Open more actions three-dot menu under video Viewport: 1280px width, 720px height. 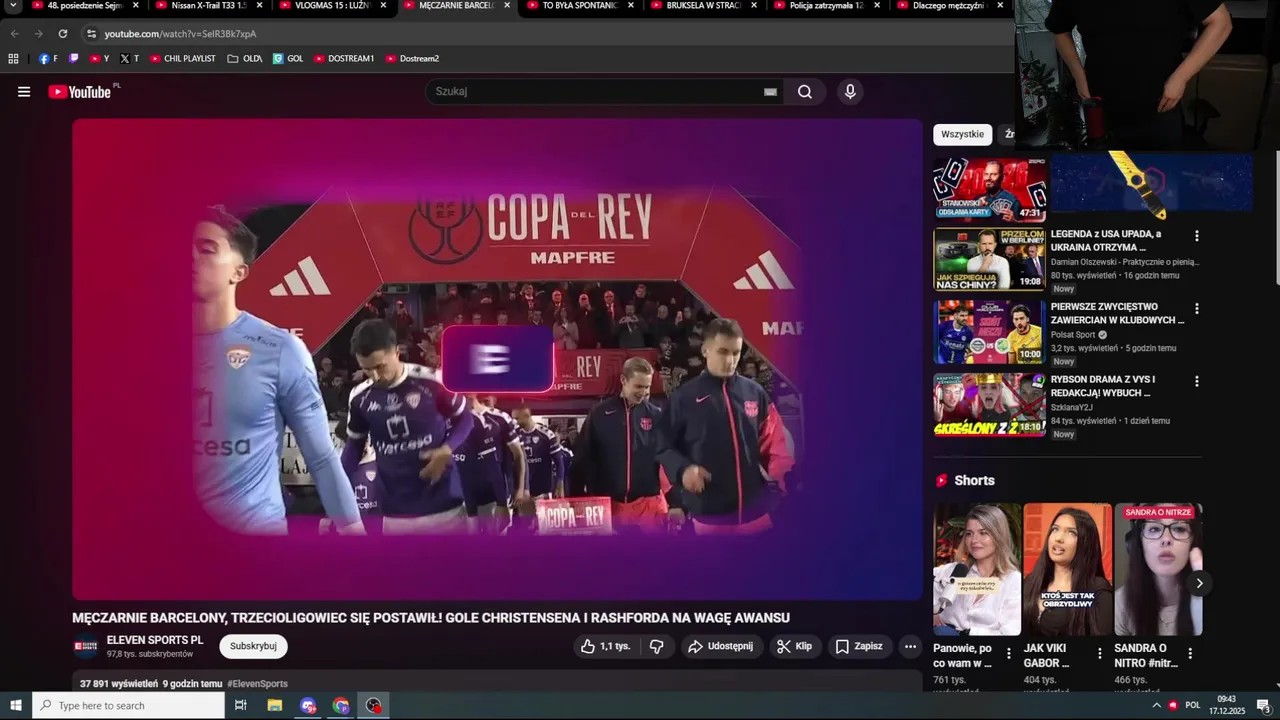tap(910, 646)
